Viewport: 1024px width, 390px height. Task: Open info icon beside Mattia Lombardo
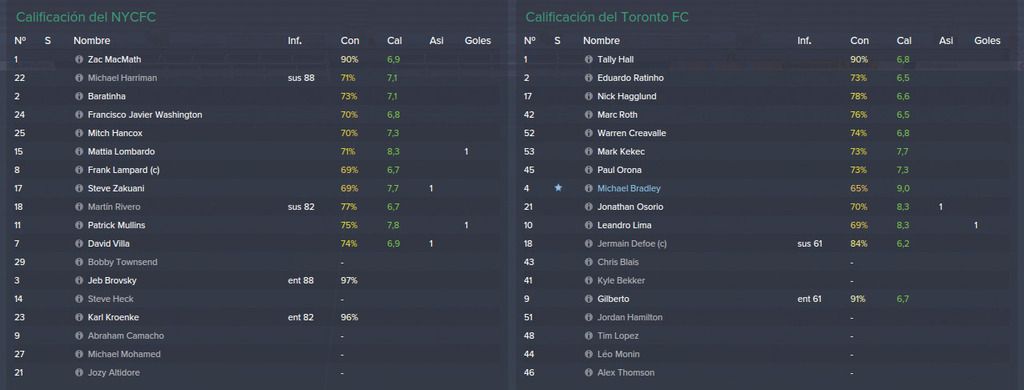(79, 152)
